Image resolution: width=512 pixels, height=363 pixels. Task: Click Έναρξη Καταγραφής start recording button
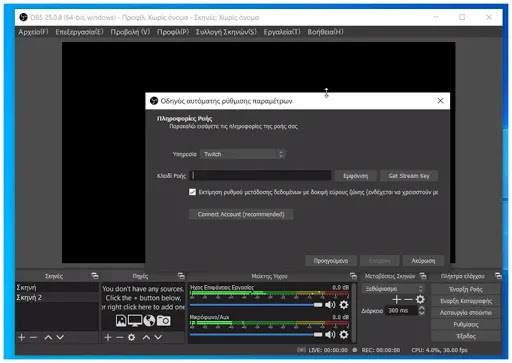[466, 301]
